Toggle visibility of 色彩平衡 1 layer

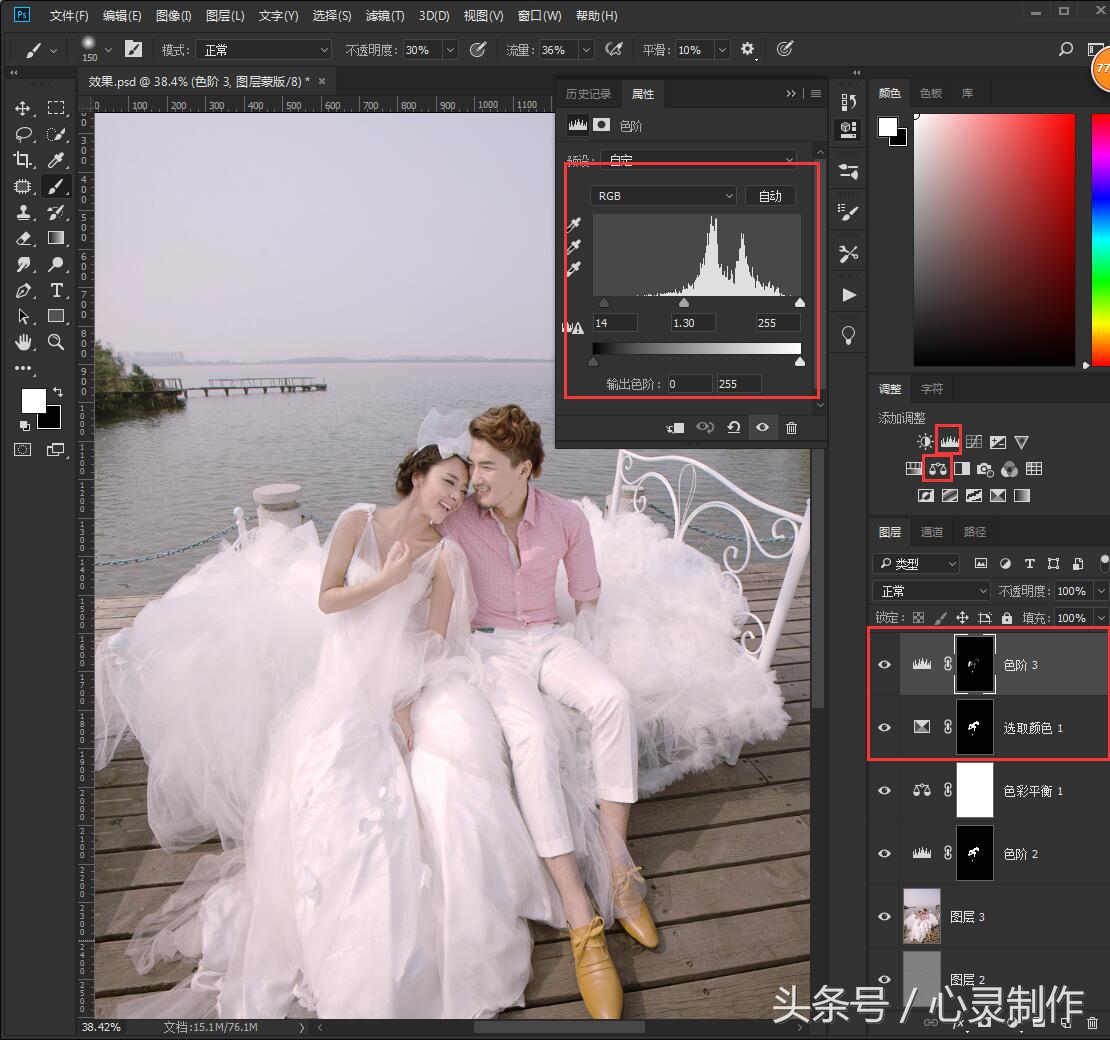[884, 791]
